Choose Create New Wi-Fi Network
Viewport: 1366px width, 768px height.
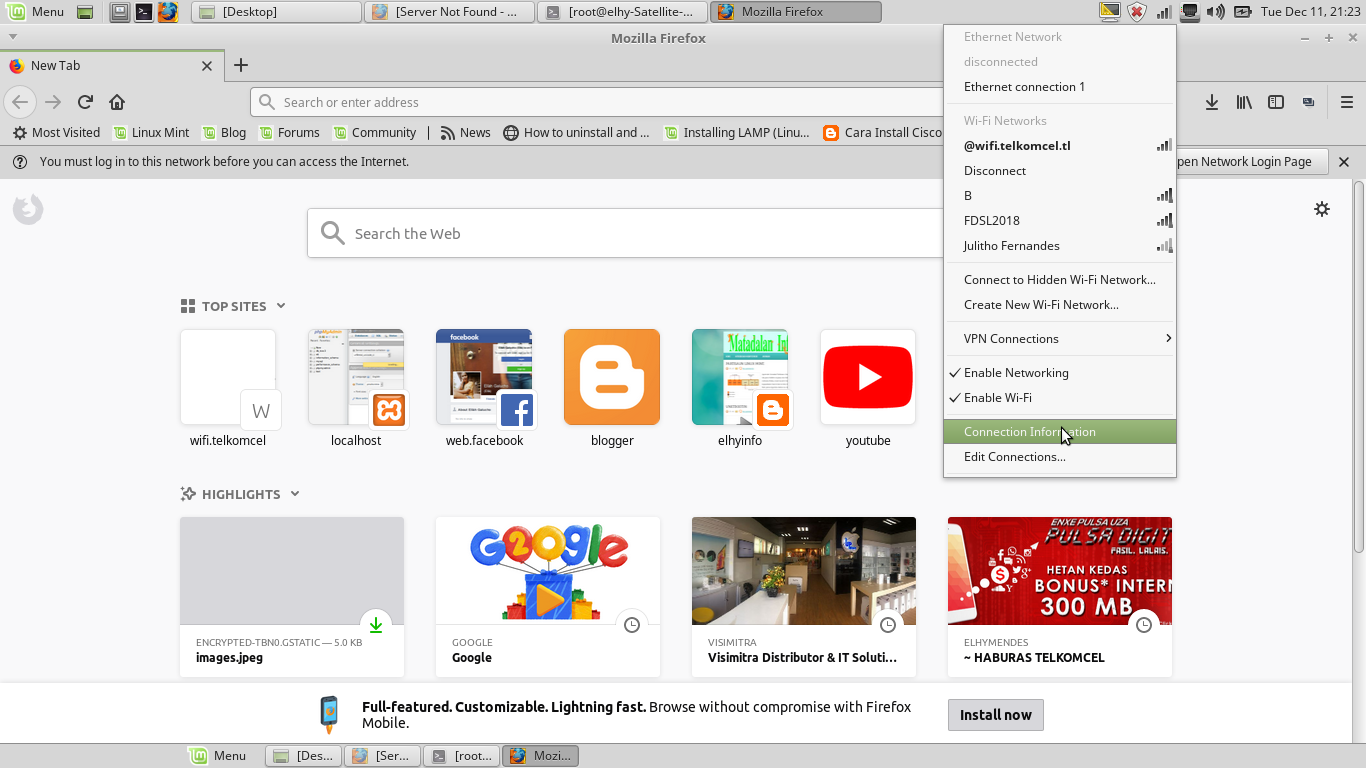pyautogui.click(x=1060, y=304)
